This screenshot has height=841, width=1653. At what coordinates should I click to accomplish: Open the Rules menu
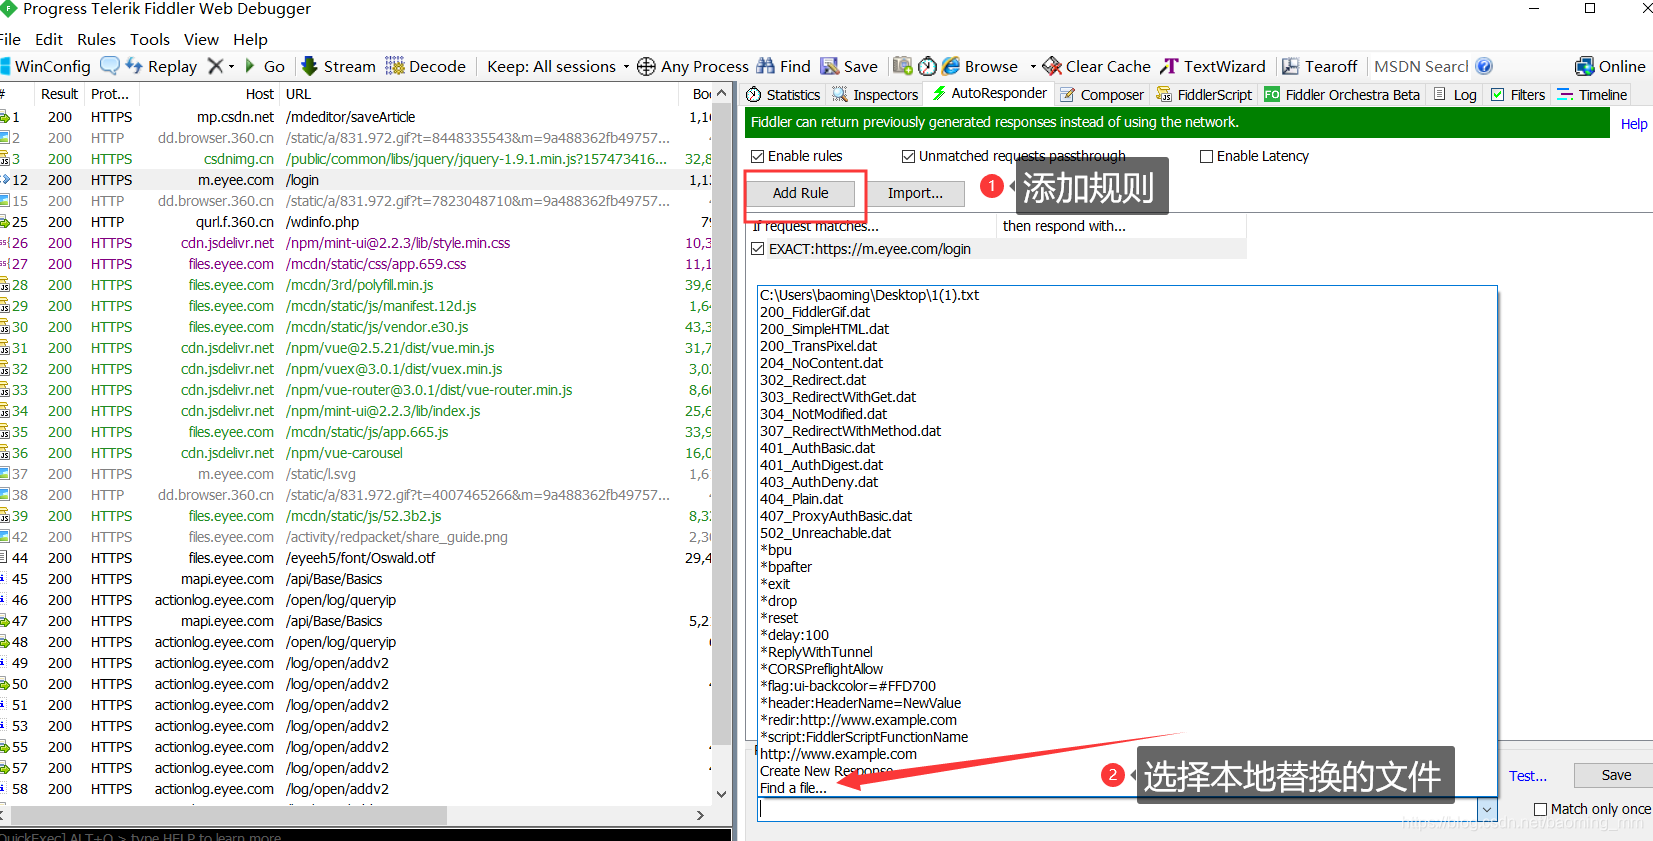click(x=96, y=39)
